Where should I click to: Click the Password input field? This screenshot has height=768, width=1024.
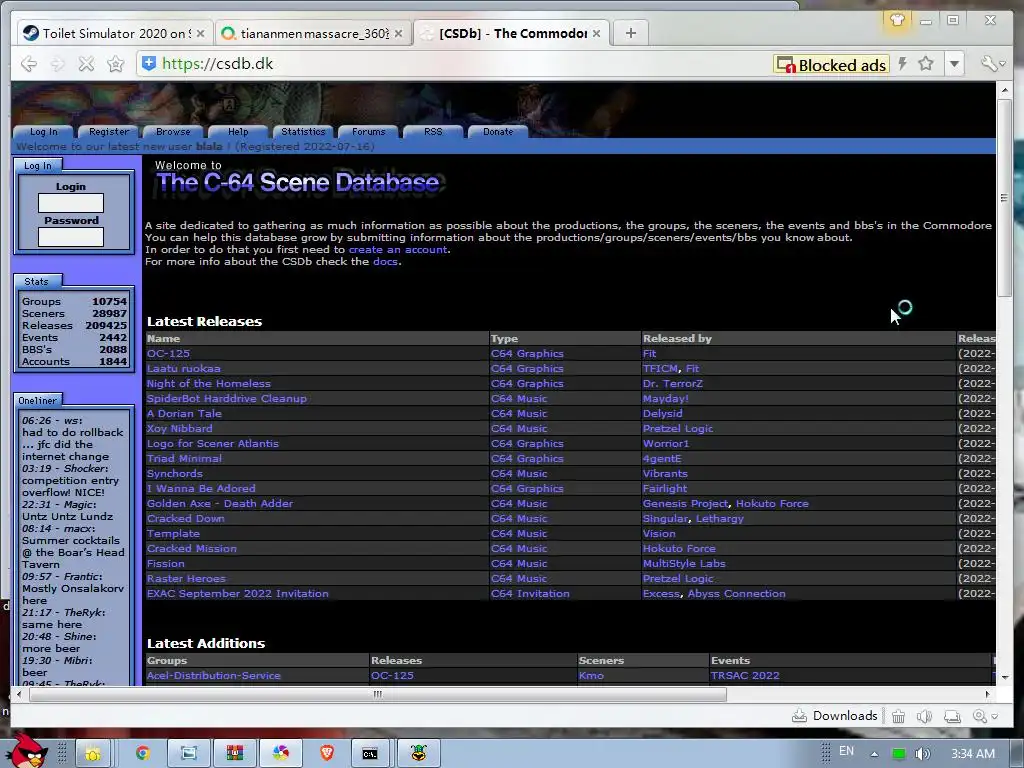pyautogui.click(x=71, y=237)
